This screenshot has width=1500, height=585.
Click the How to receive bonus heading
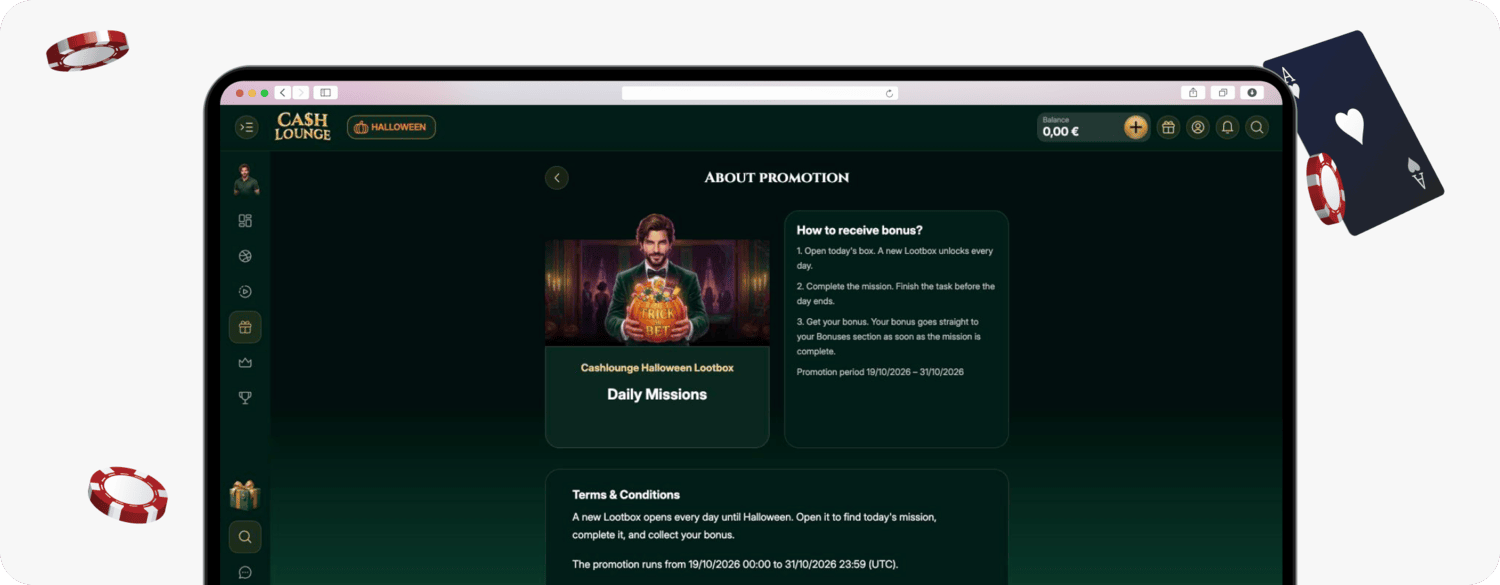point(860,230)
